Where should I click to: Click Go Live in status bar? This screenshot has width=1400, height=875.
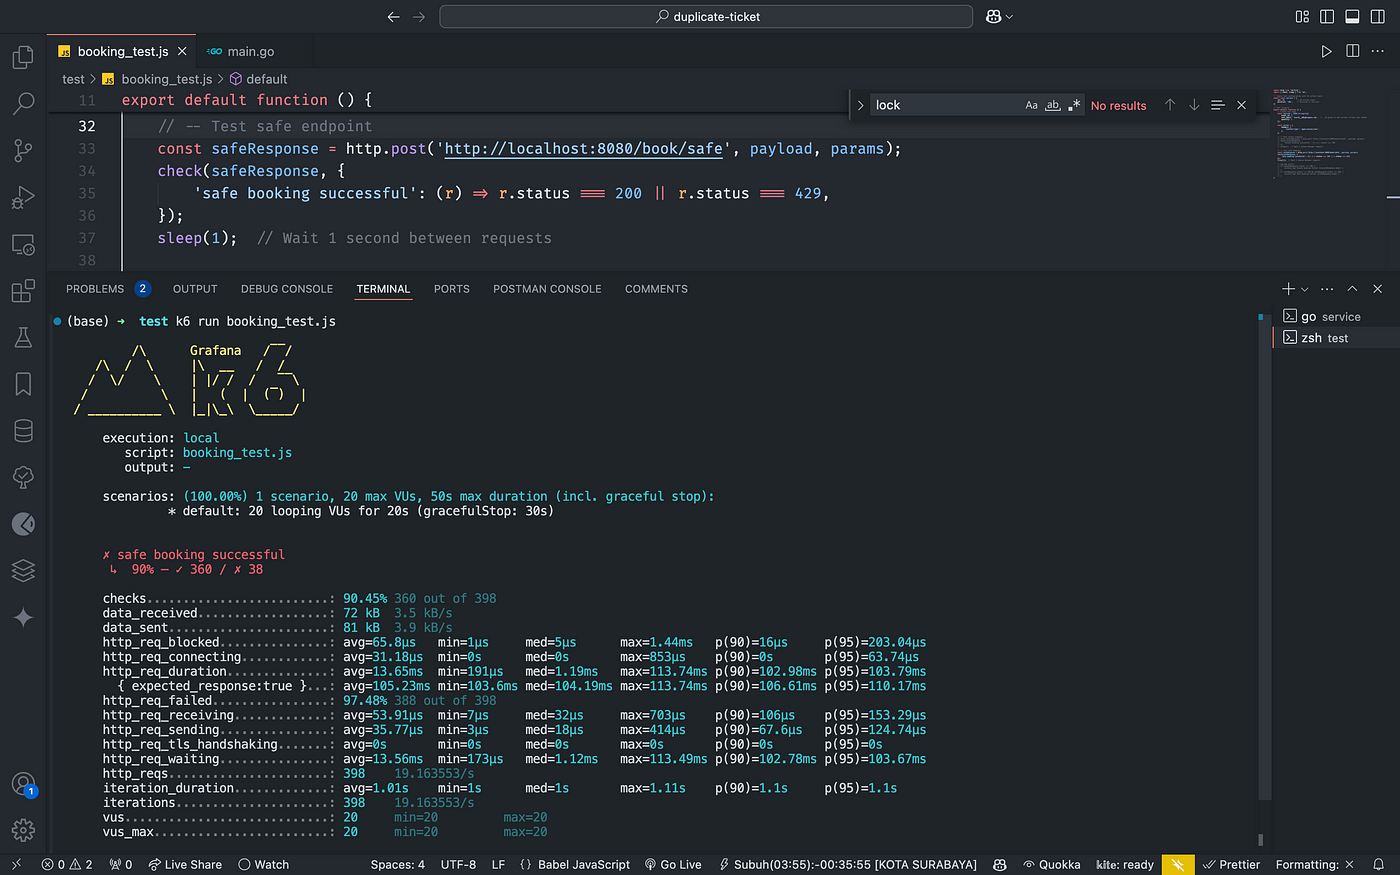coord(673,864)
